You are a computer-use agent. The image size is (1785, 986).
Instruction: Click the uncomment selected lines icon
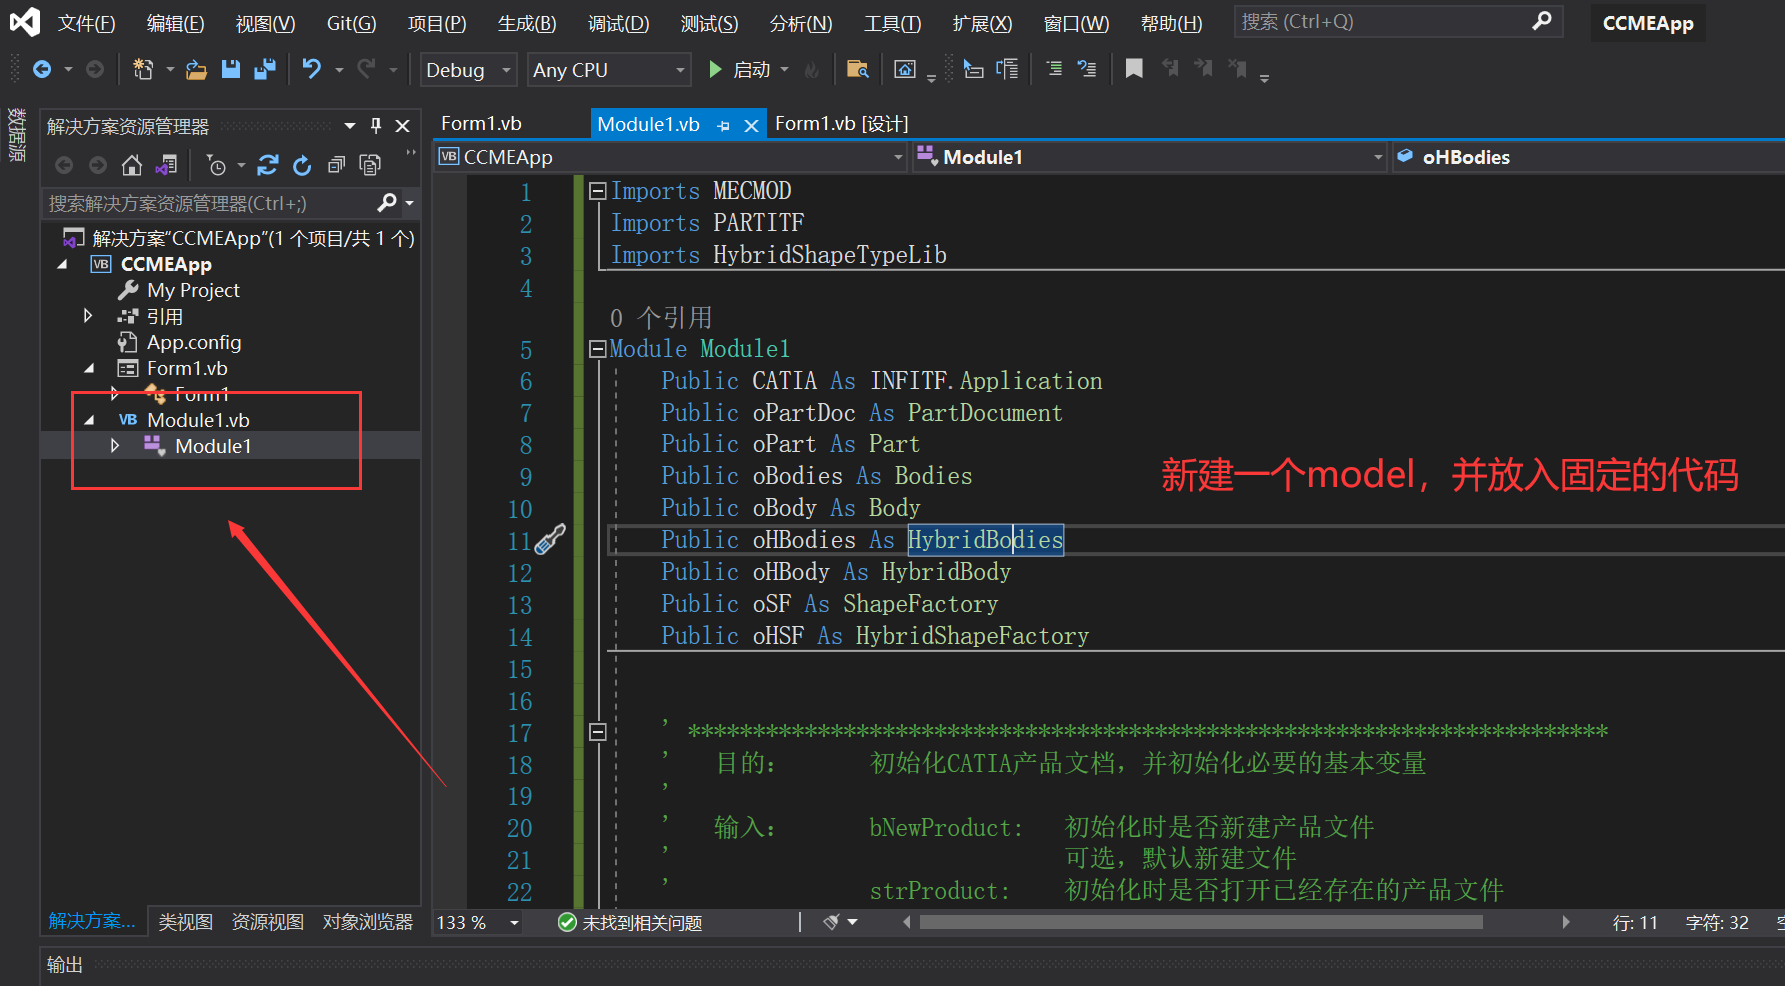1087,69
